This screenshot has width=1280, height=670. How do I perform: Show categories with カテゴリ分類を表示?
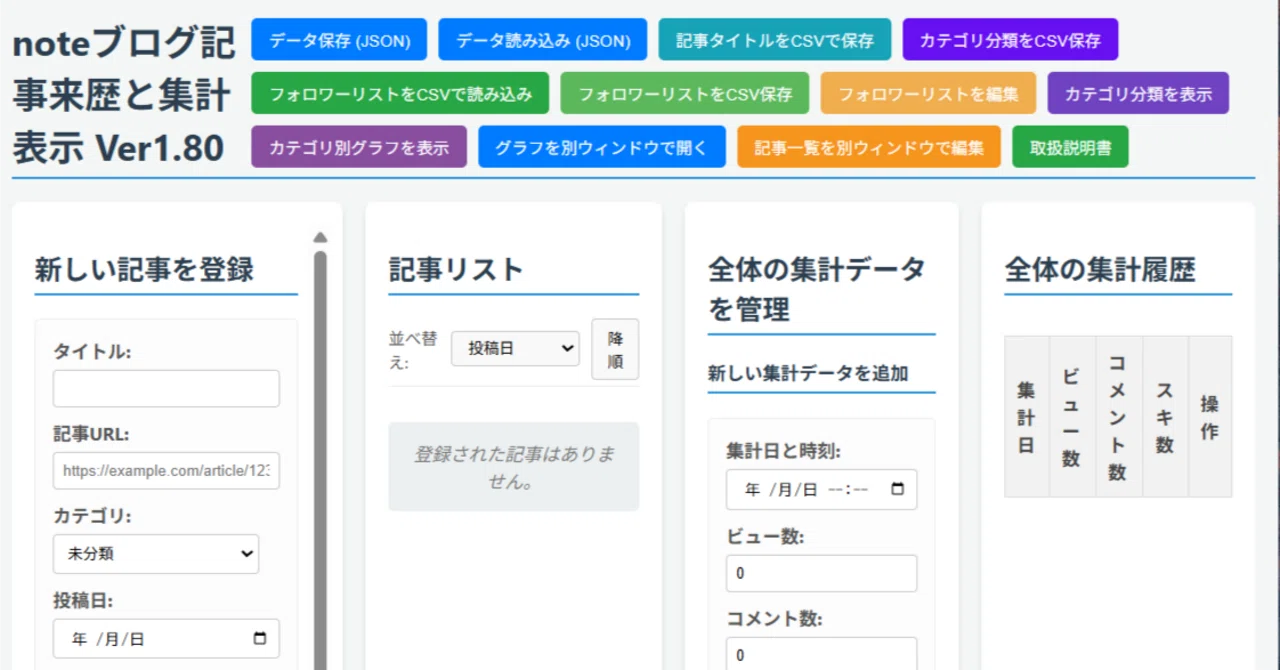point(1138,93)
